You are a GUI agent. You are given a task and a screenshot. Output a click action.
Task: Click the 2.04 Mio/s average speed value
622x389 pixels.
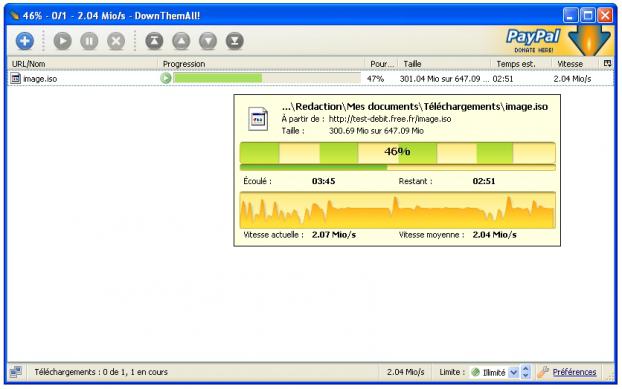(494, 235)
